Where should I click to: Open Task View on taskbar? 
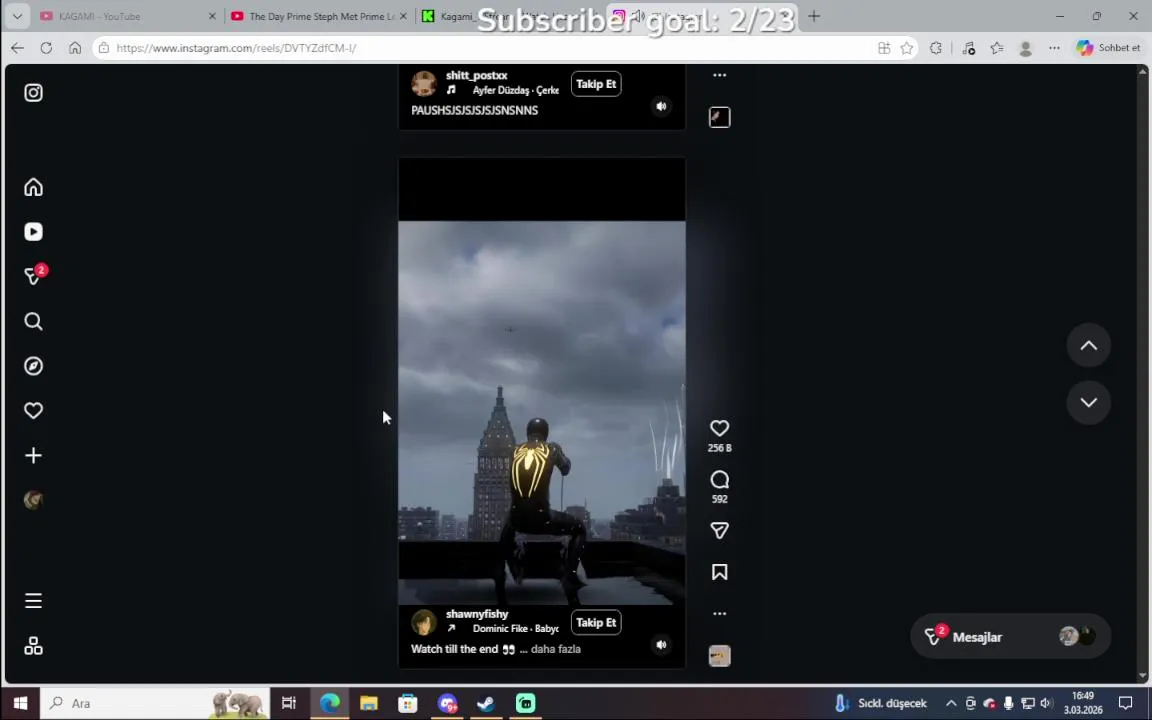coord(289,703)
